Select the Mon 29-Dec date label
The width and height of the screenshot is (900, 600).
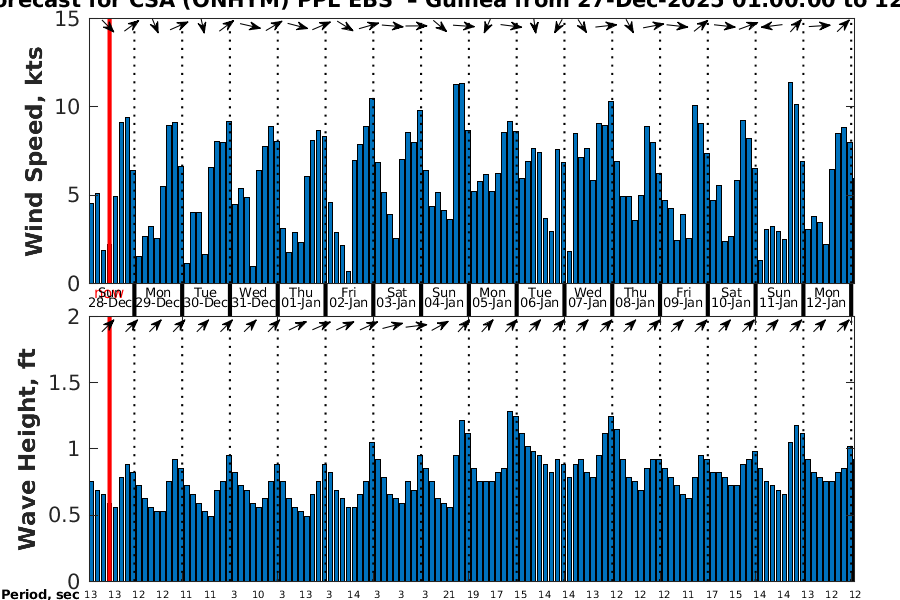[x=157, y=297]
